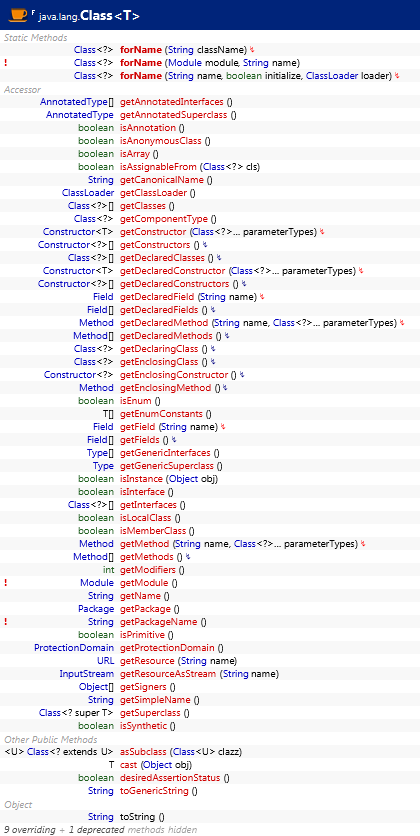Click blue marker after getMethods ()

point(188,557)
